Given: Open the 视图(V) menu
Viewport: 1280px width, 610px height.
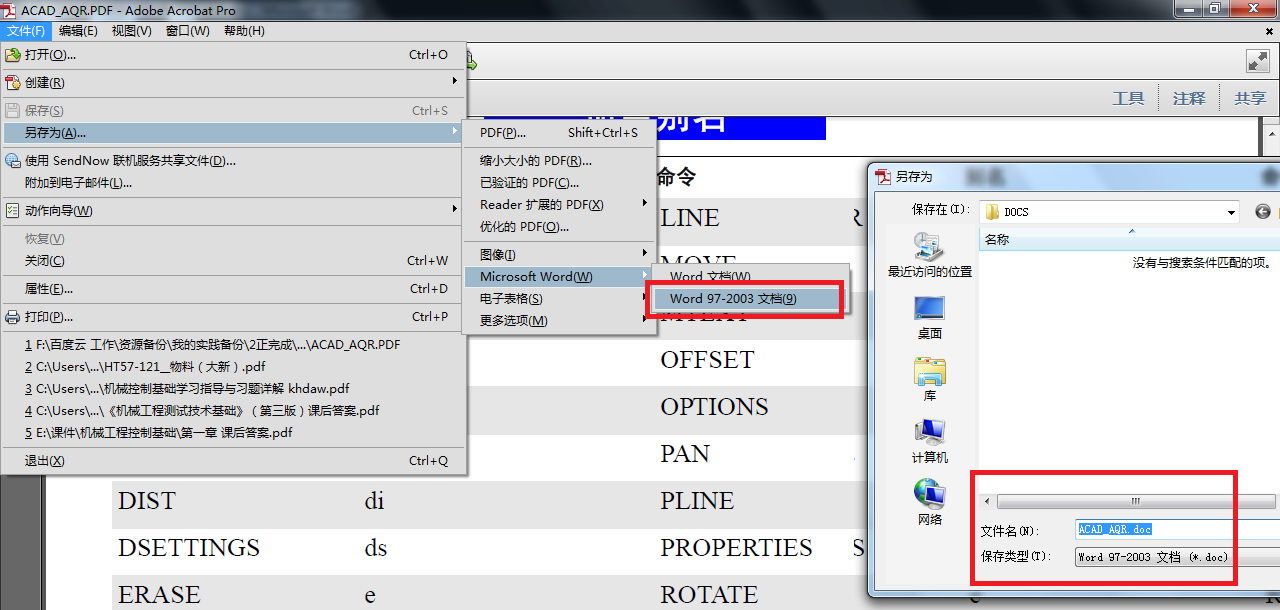Looking at the screenshot, I should pos(132,31).
